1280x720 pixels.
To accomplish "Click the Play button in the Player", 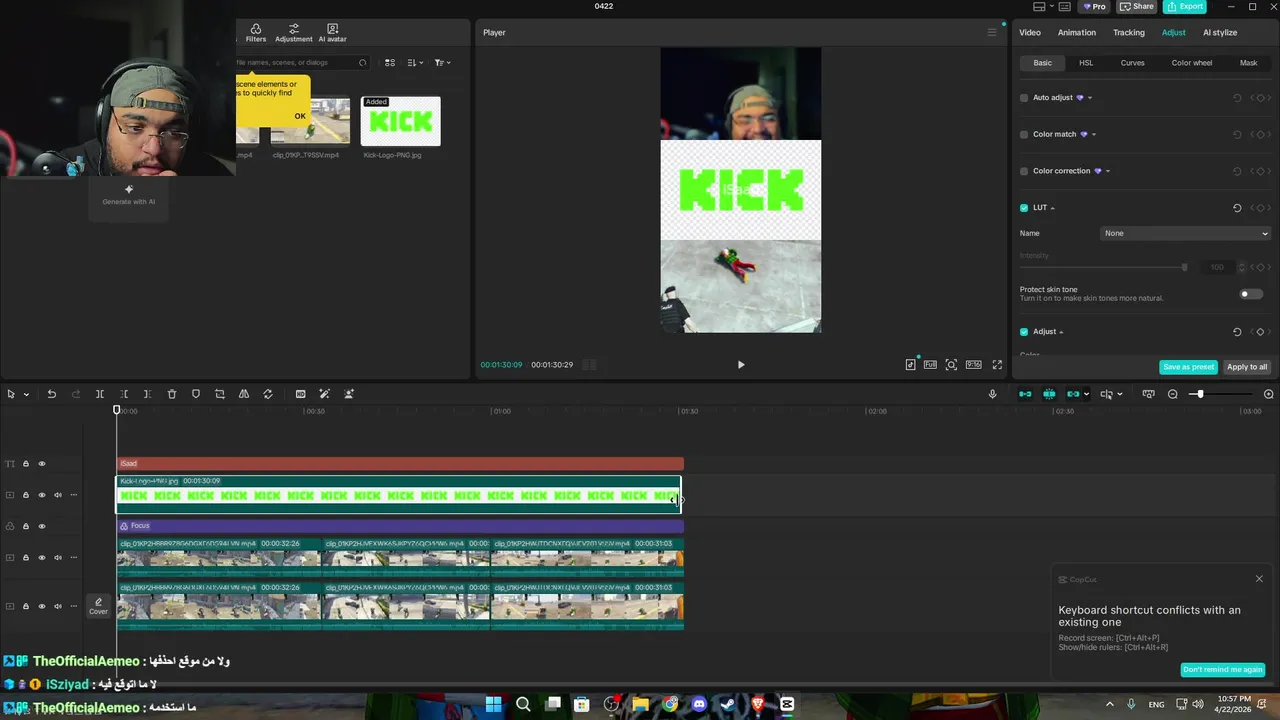I will pyautogui.click(x=741, y=365).
